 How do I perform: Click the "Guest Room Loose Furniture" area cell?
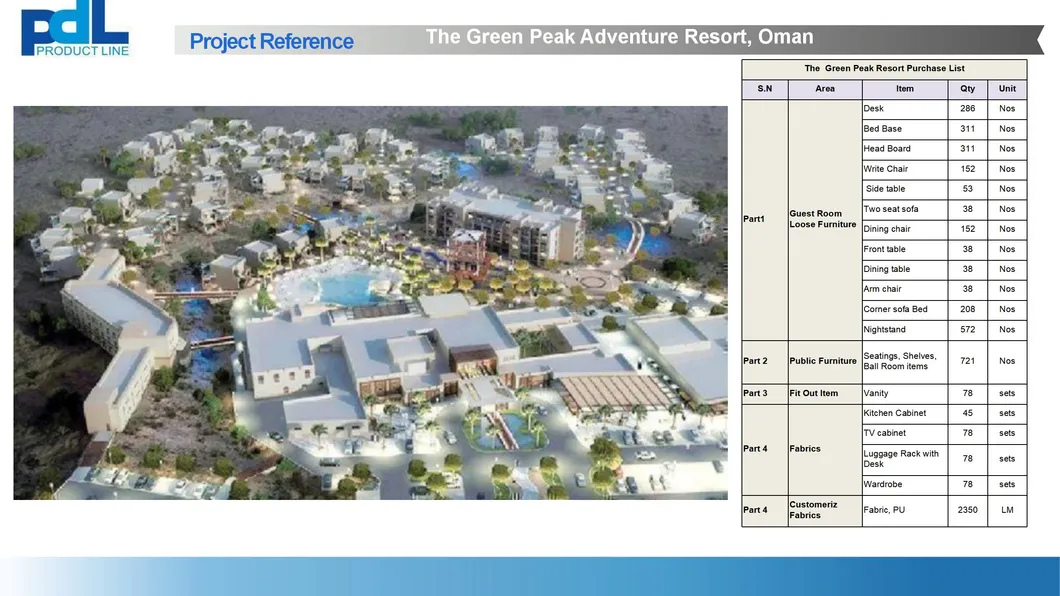coord(824,219)
